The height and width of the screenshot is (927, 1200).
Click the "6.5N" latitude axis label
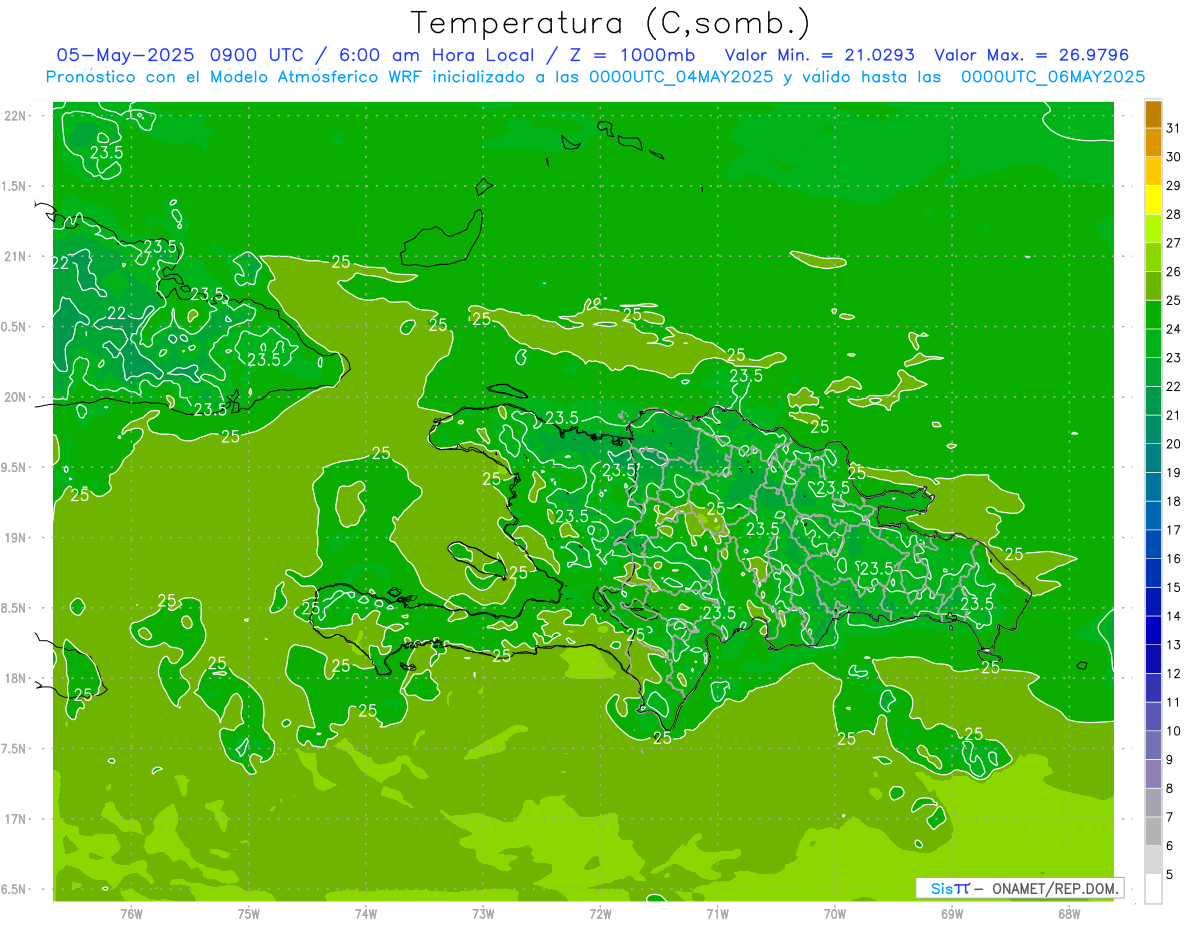[15, 889]
